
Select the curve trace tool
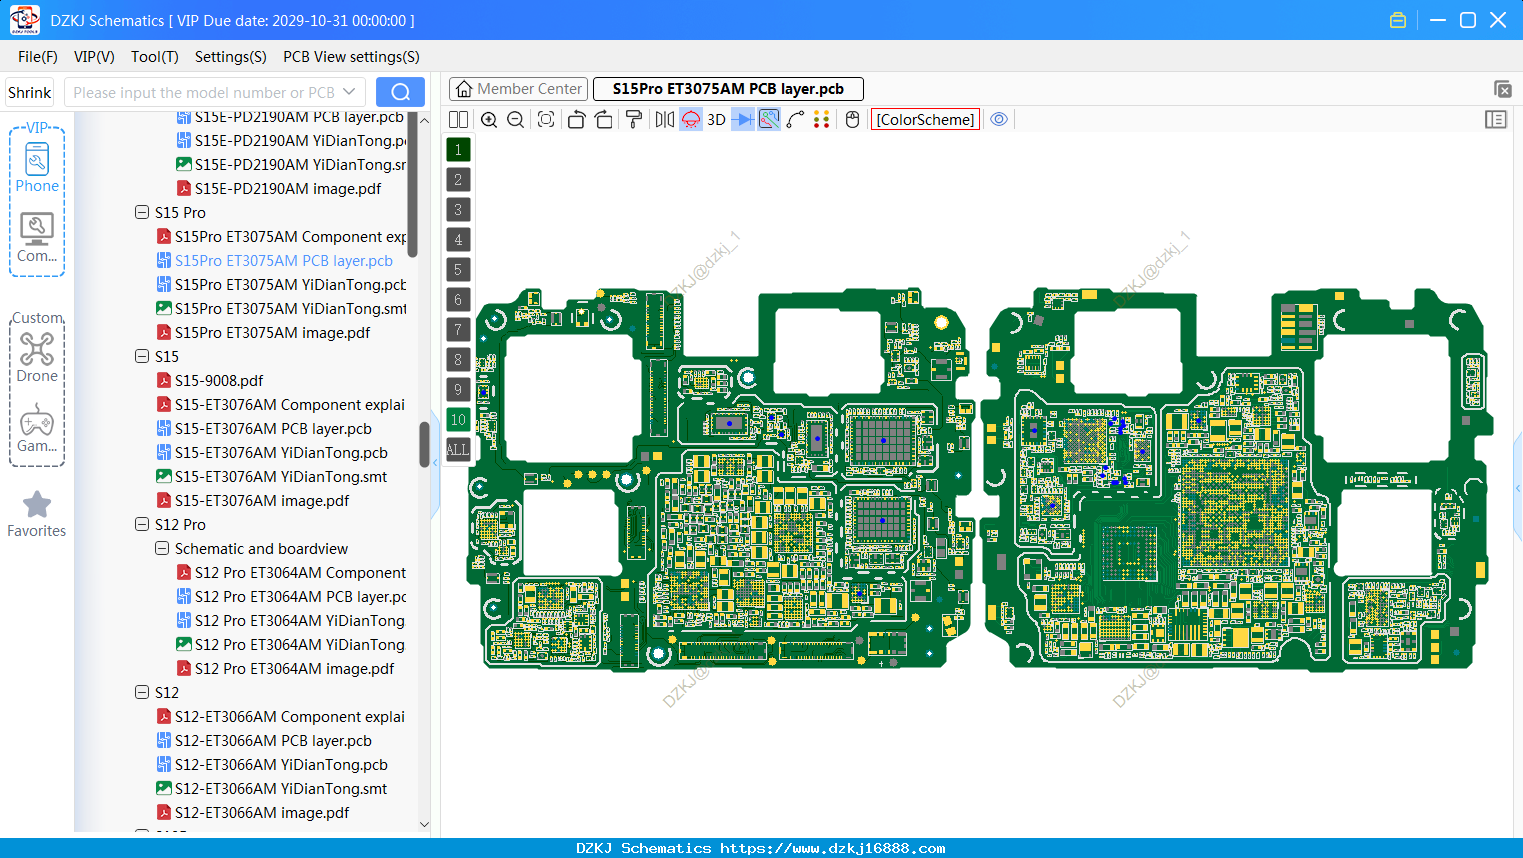point(796,120)
